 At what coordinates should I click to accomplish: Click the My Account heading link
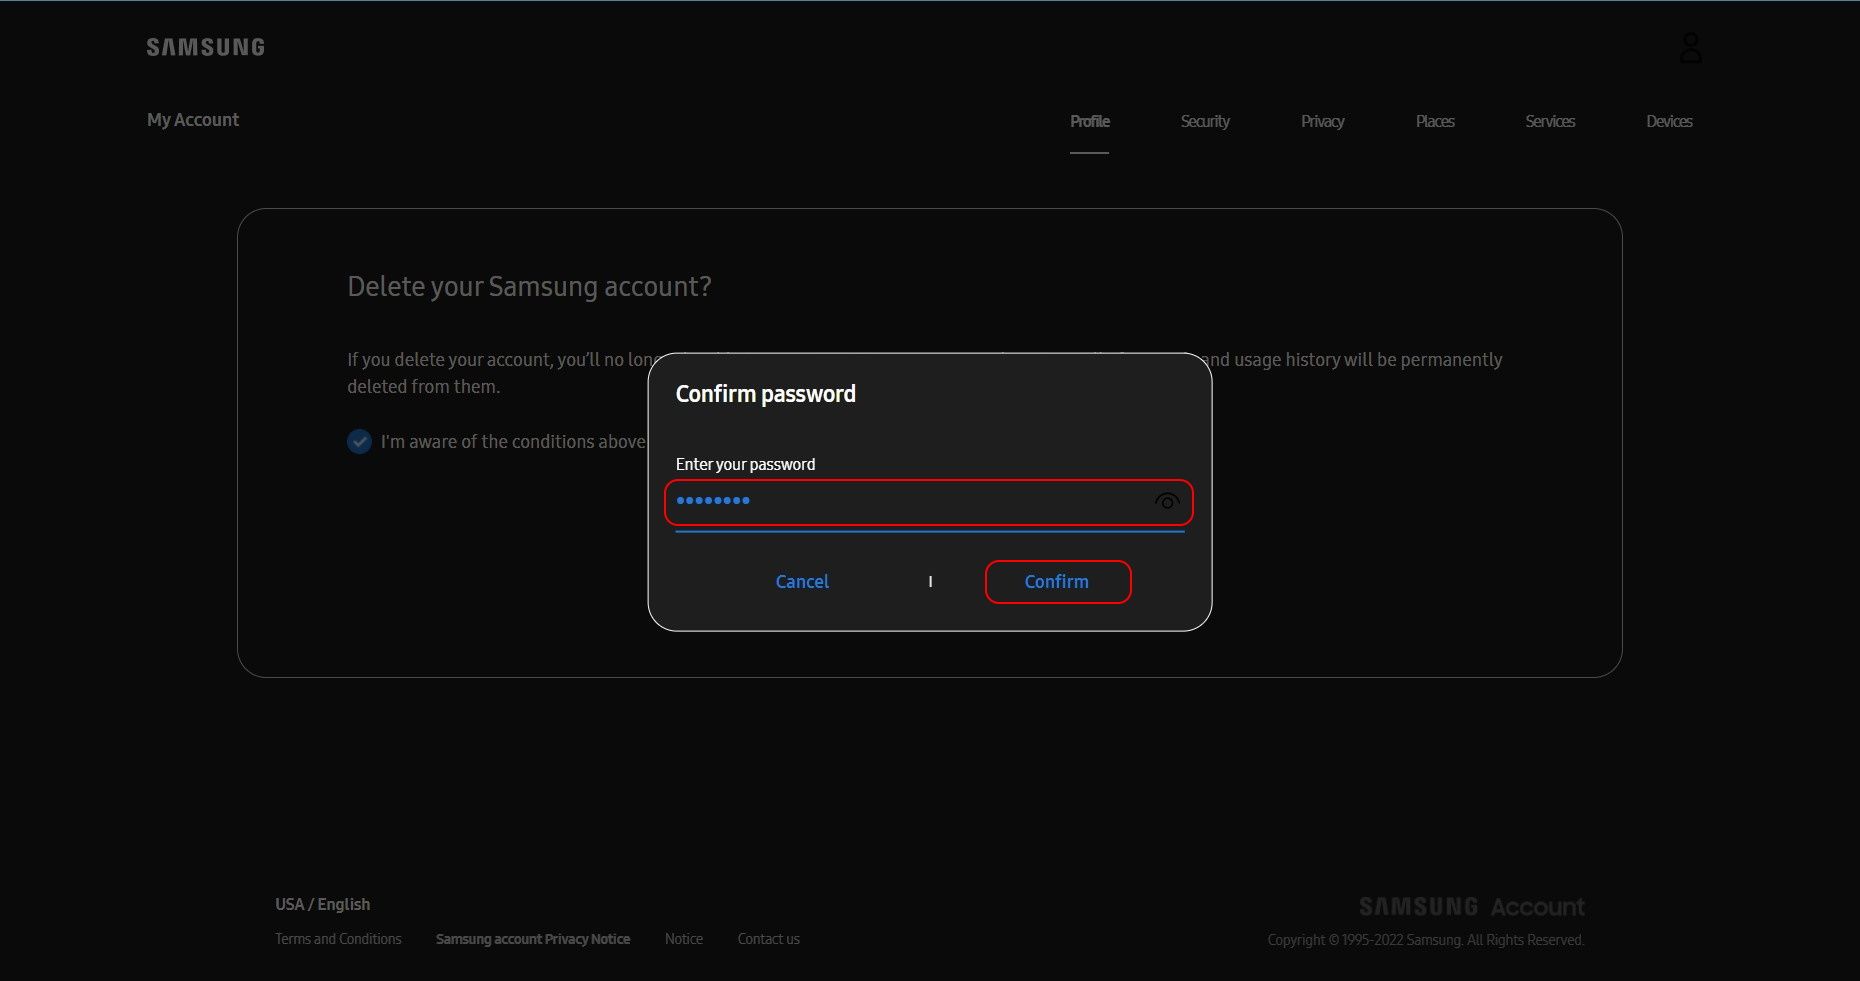(193, 120)
